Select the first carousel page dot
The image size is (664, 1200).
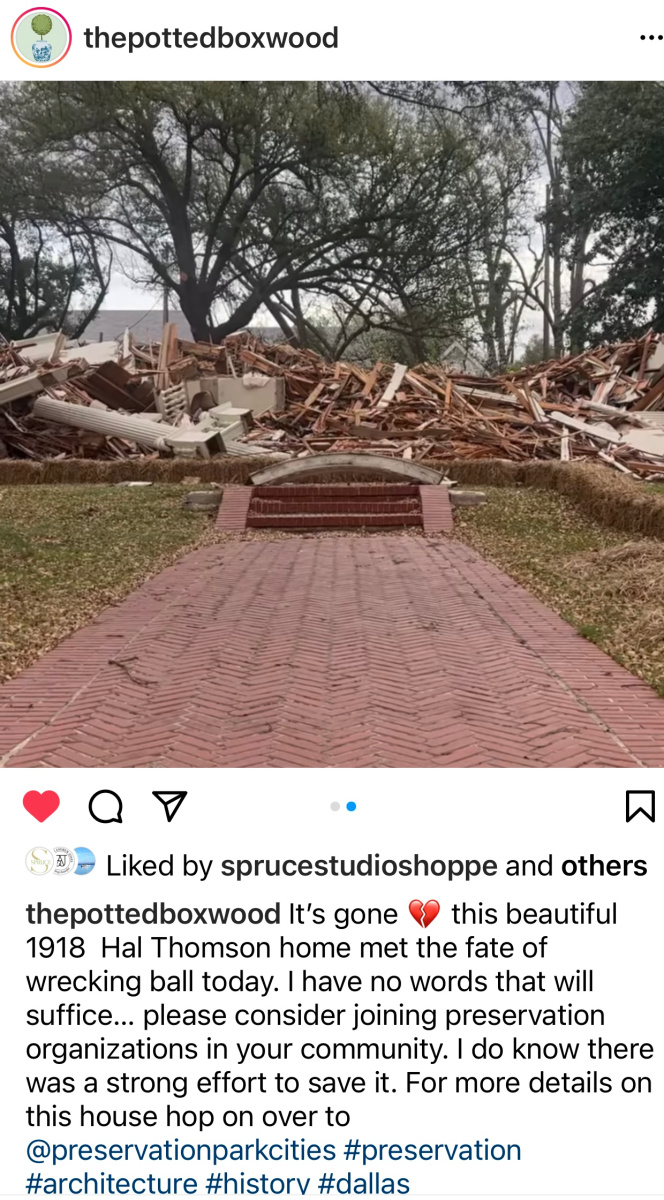(x=335, y=806)
